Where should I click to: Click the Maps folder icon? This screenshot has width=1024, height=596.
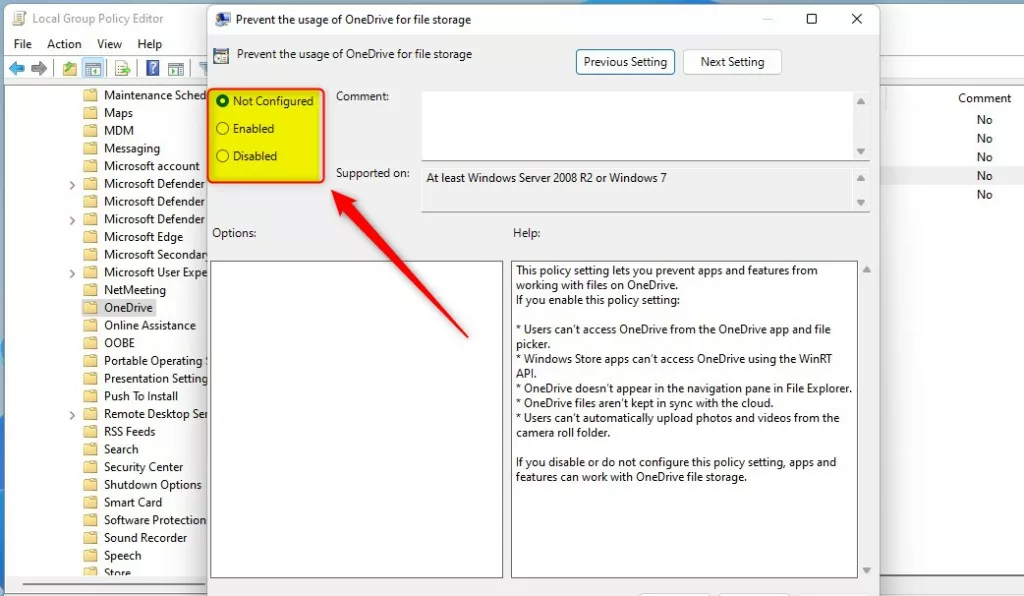pos(90,113)
